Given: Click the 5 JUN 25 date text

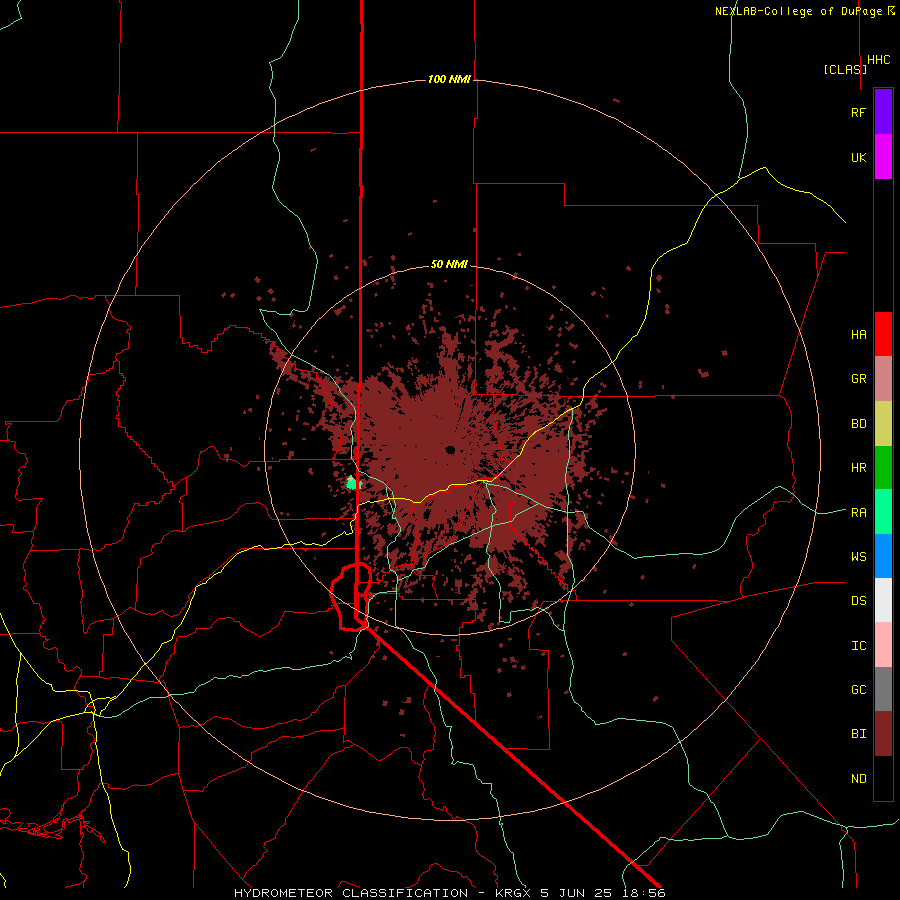Looking at the screenshot, I should (577, 893).
